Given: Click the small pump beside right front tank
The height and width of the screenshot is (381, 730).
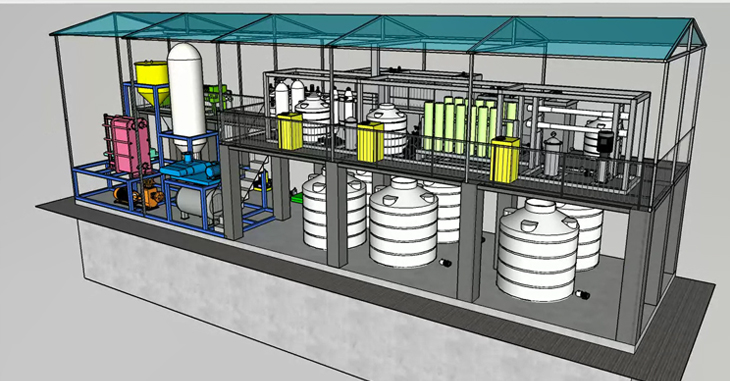Looking at the screenshot, I should tap(582, 294).
